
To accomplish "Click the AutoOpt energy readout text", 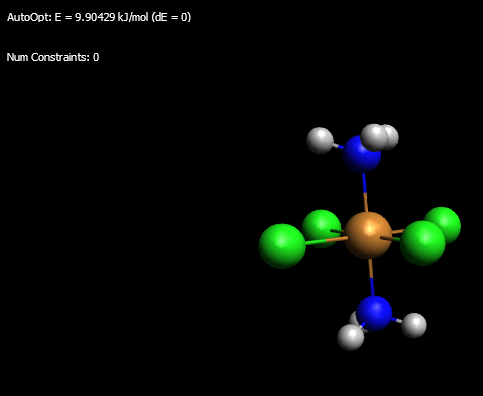I will click(99, 17).
